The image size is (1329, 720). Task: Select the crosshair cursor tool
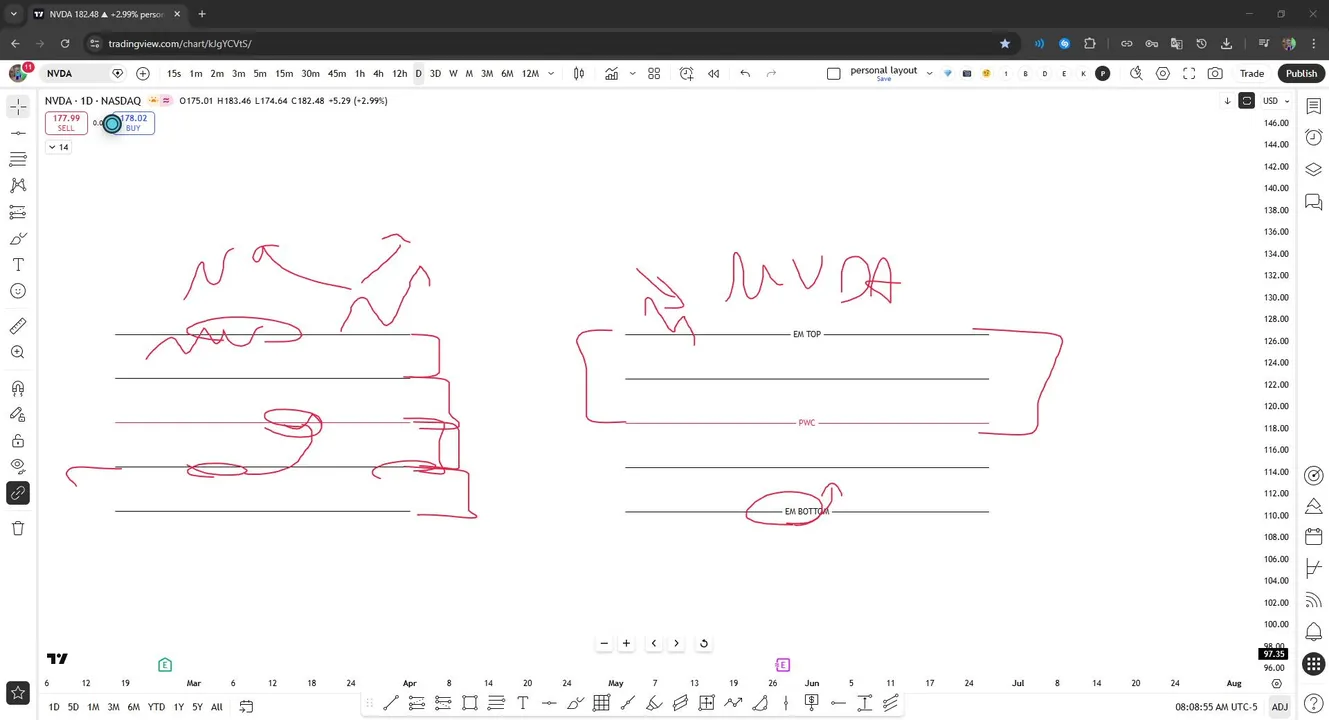tap(18, 106)
